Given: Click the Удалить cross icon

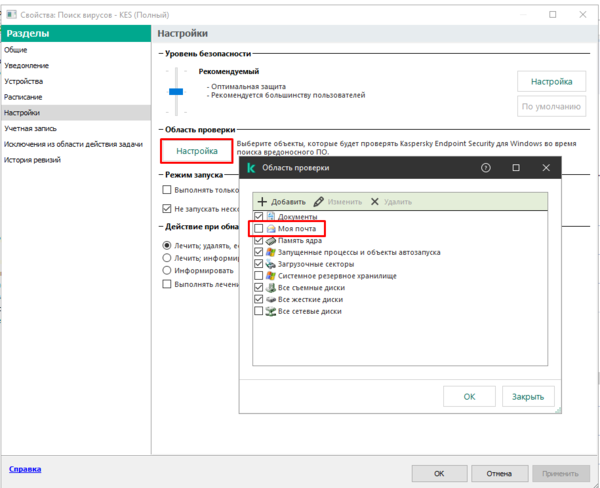Looking at the screenshot, I should (x=375, y=202).
